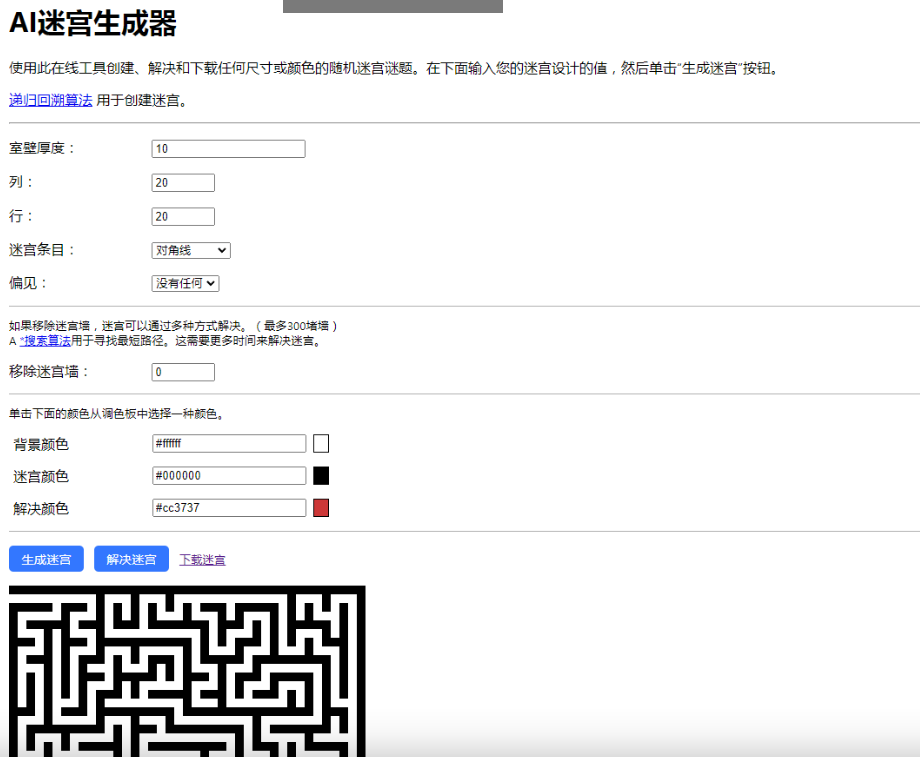Click the 室壁厚度 input field
Screen dimensions: 920x757
[228, 148]
